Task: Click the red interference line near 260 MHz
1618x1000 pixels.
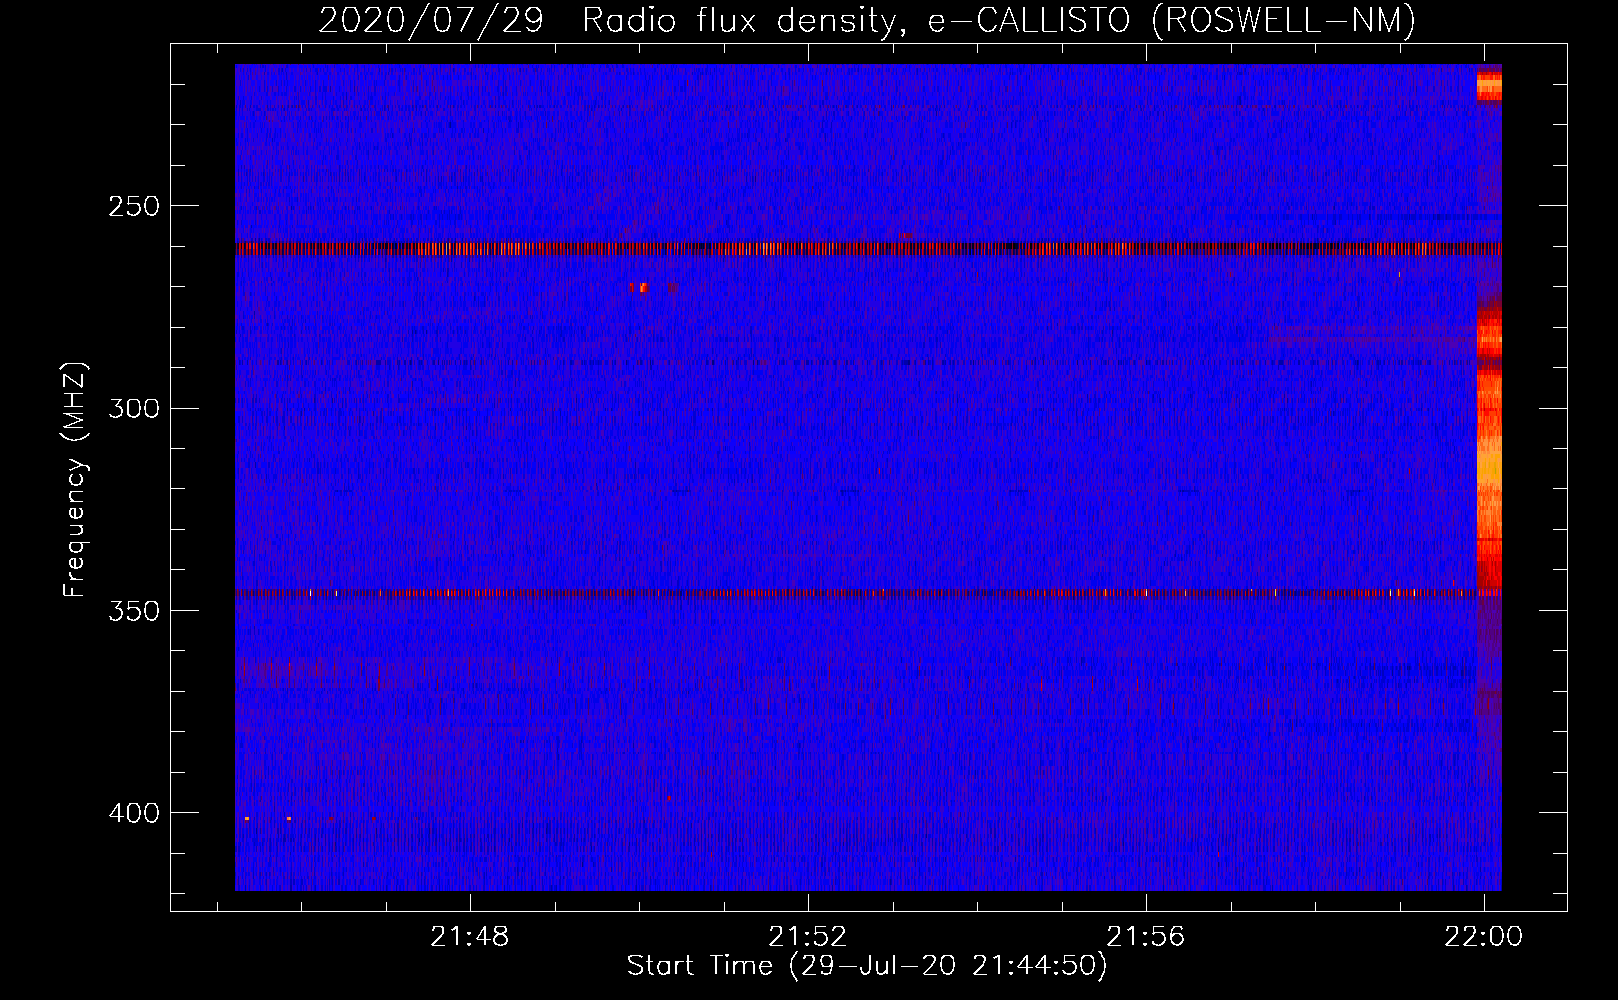Action: click(x=868, y=248)
